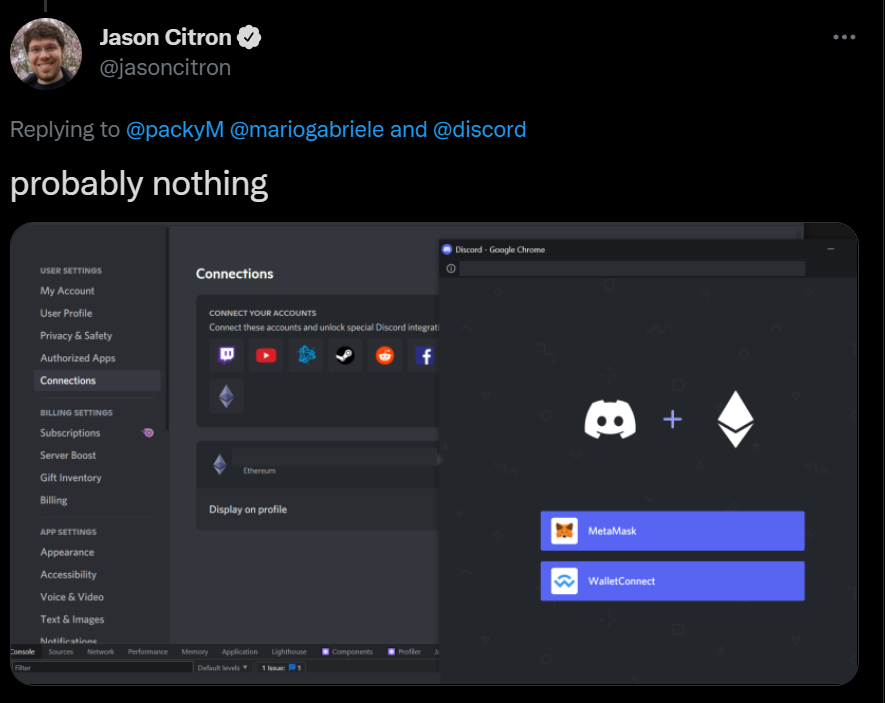Click the Jason Citron display name
885x703 pixels.
tap(165, 37)
